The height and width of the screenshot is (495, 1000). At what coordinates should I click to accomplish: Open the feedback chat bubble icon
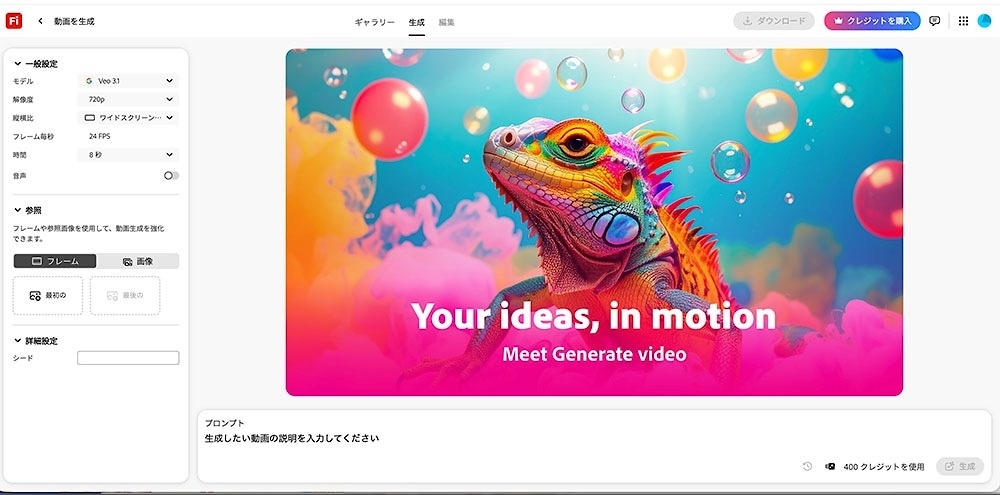[x=934, y=21]
